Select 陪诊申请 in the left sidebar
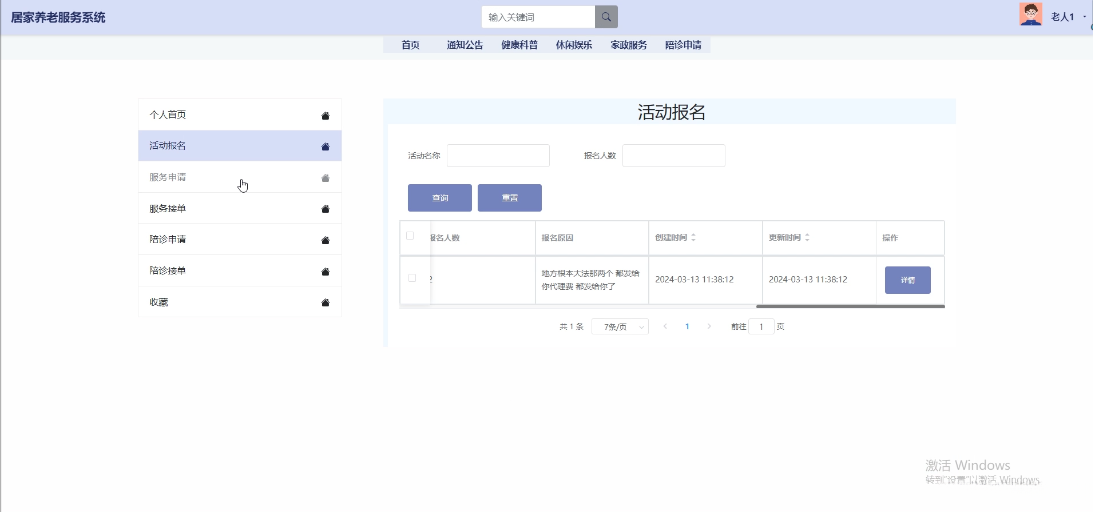1093x512 pixels. tap(240, 239)
